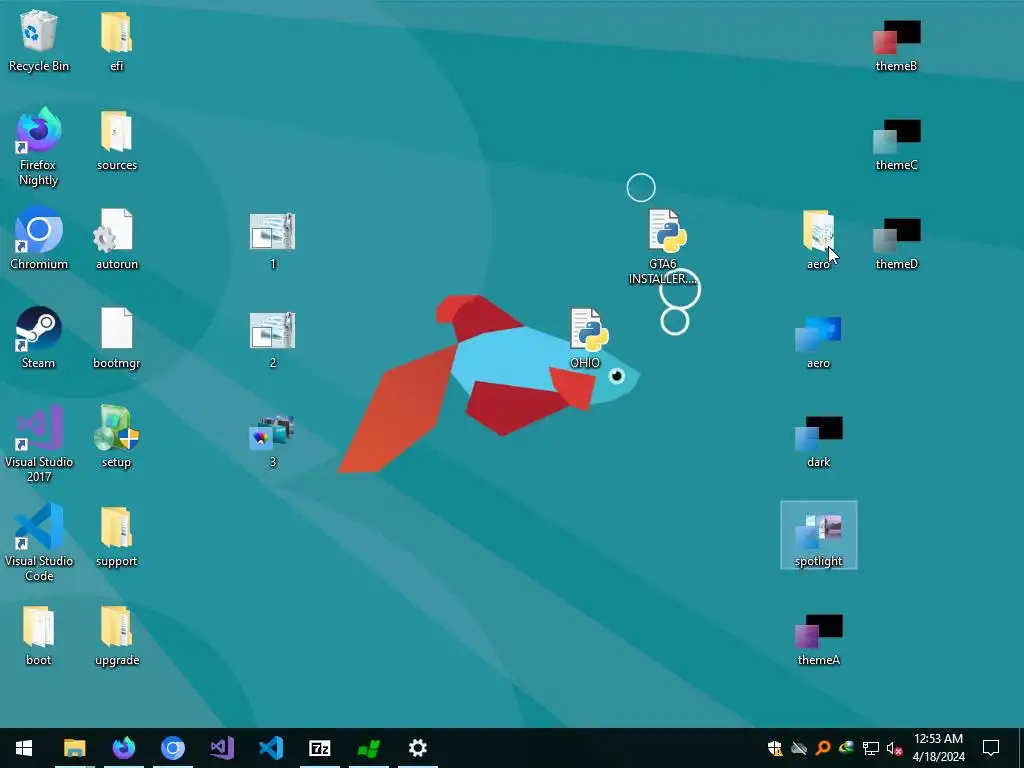Select the setup installer icon
The width and height of the screenshot is (1024, 768).
coord(116,436)
